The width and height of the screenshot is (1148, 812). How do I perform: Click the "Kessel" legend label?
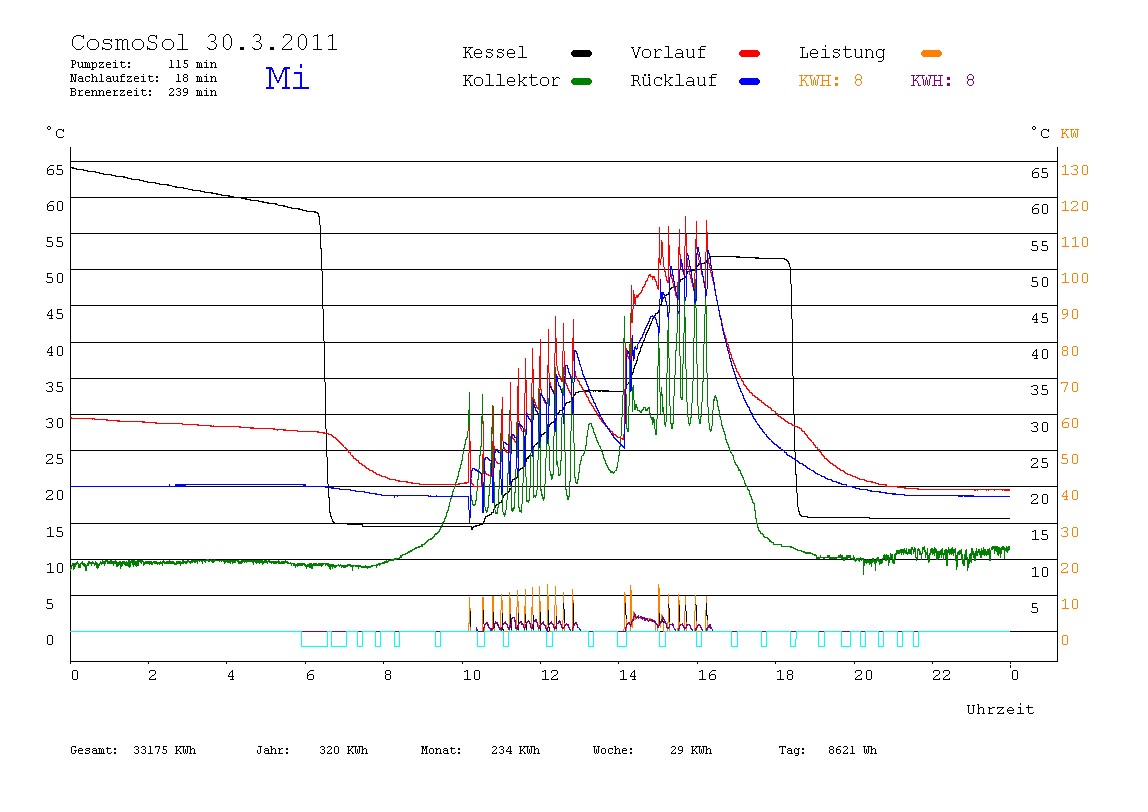pos(494,53)
